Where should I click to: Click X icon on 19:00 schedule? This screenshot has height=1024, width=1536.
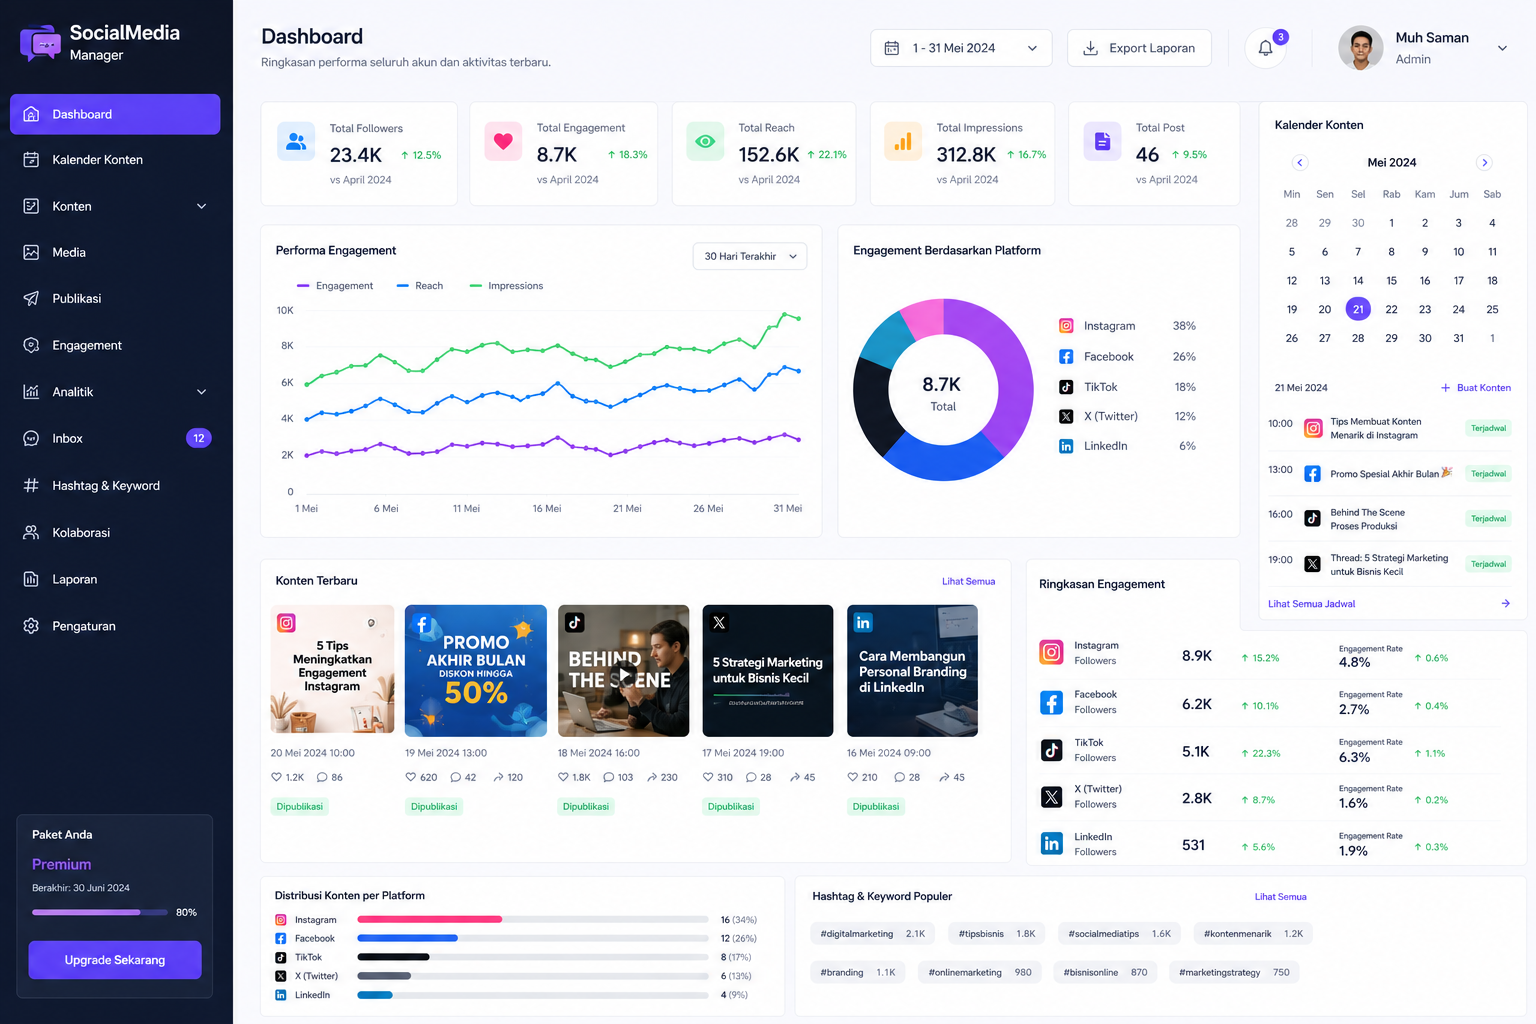pyautogui.click(x=1313, y=564)
